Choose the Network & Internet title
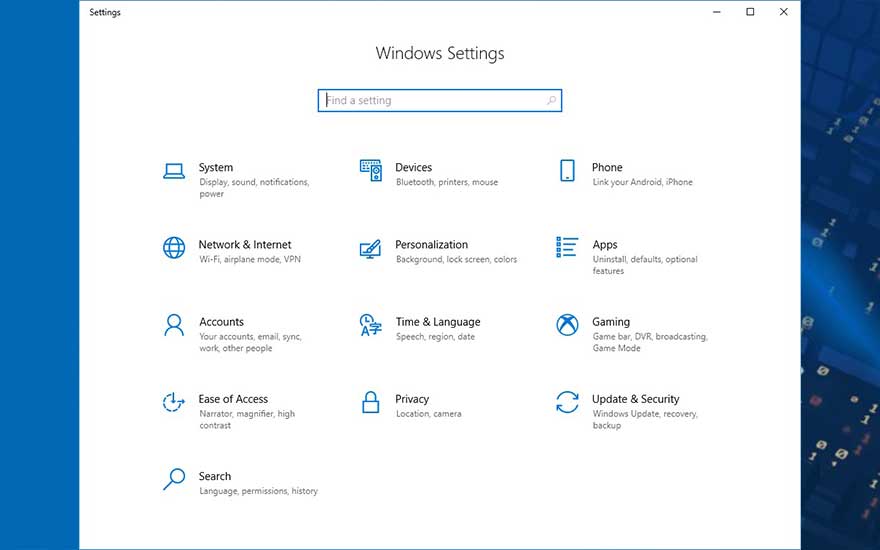Screen dimensions: 880x550 pos(245,245)
